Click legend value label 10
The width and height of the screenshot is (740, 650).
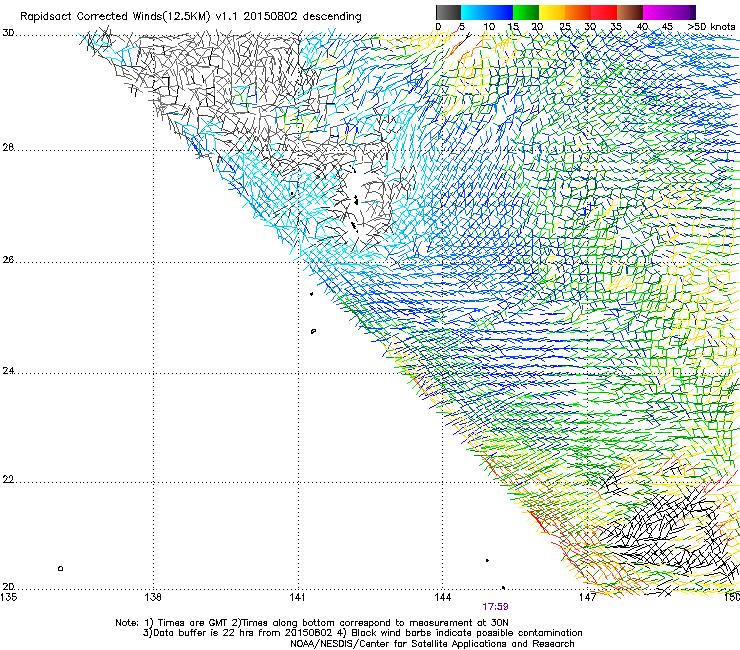click(x=489, y=27)
